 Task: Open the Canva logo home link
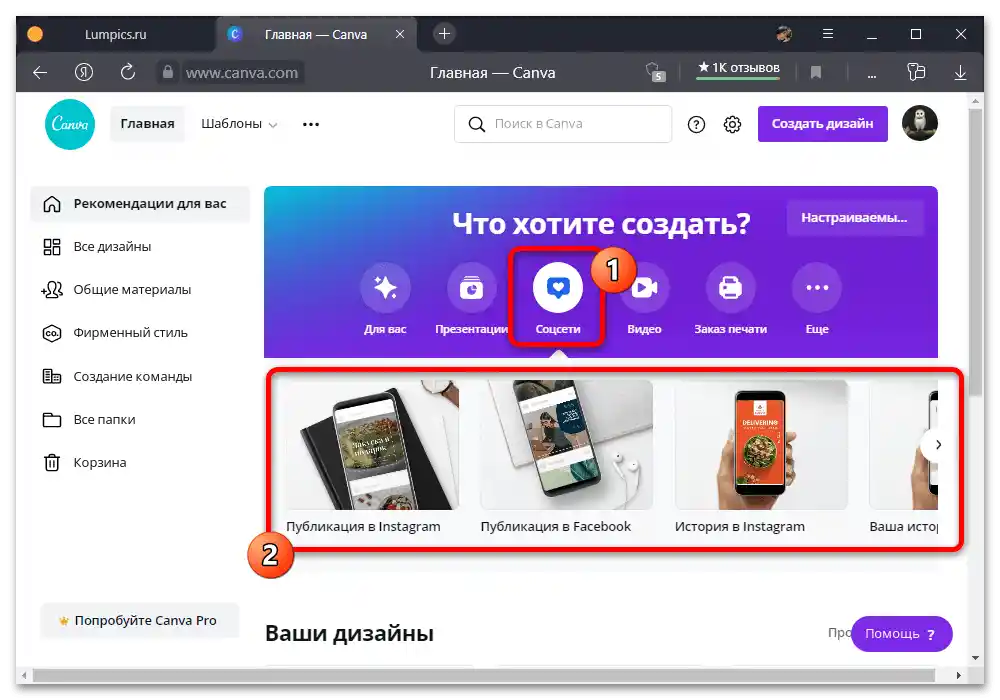pyautogui.click(x=70, y=124)
